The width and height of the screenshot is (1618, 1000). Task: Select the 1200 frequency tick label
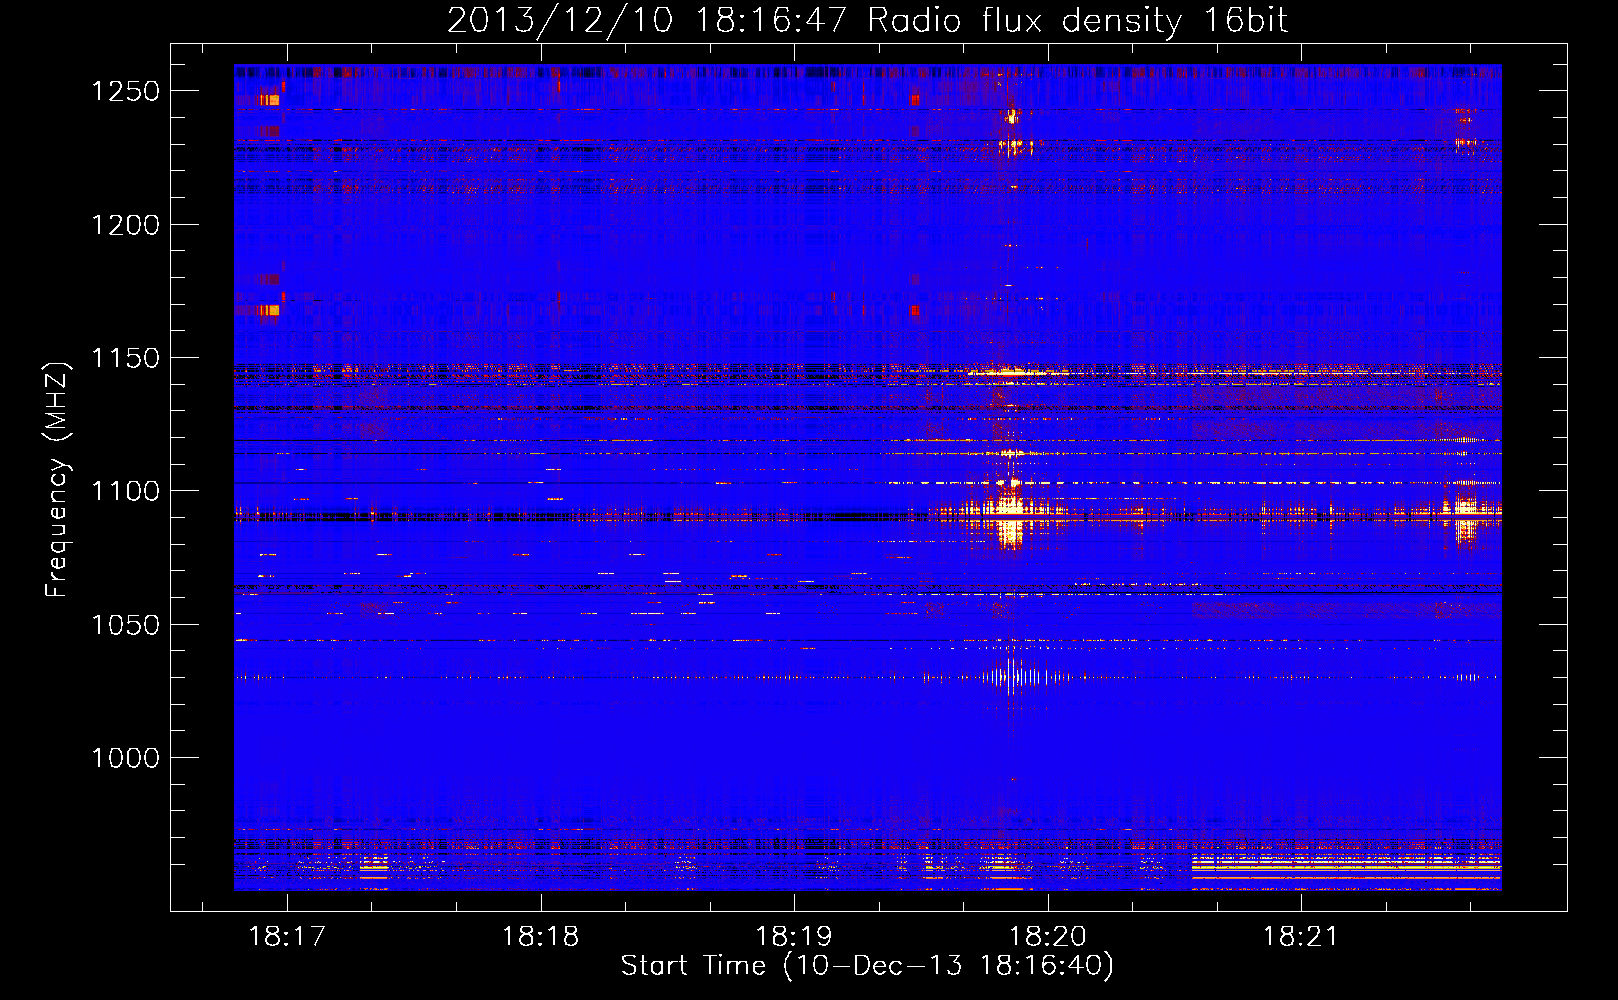click(x=125, y=225)
